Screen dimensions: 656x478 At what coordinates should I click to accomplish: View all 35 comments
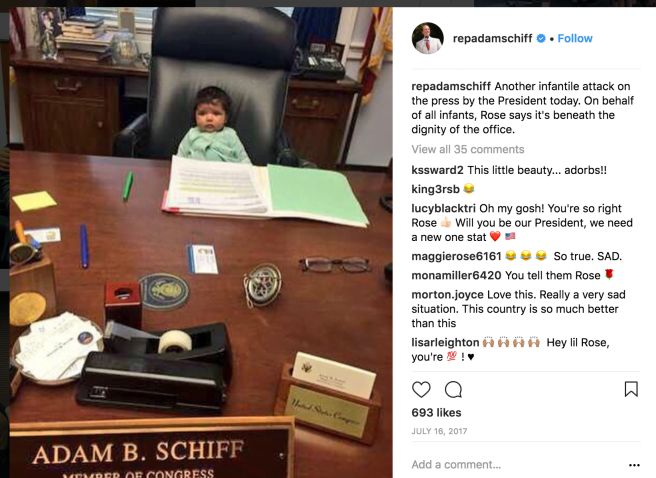tap(468, 149)
